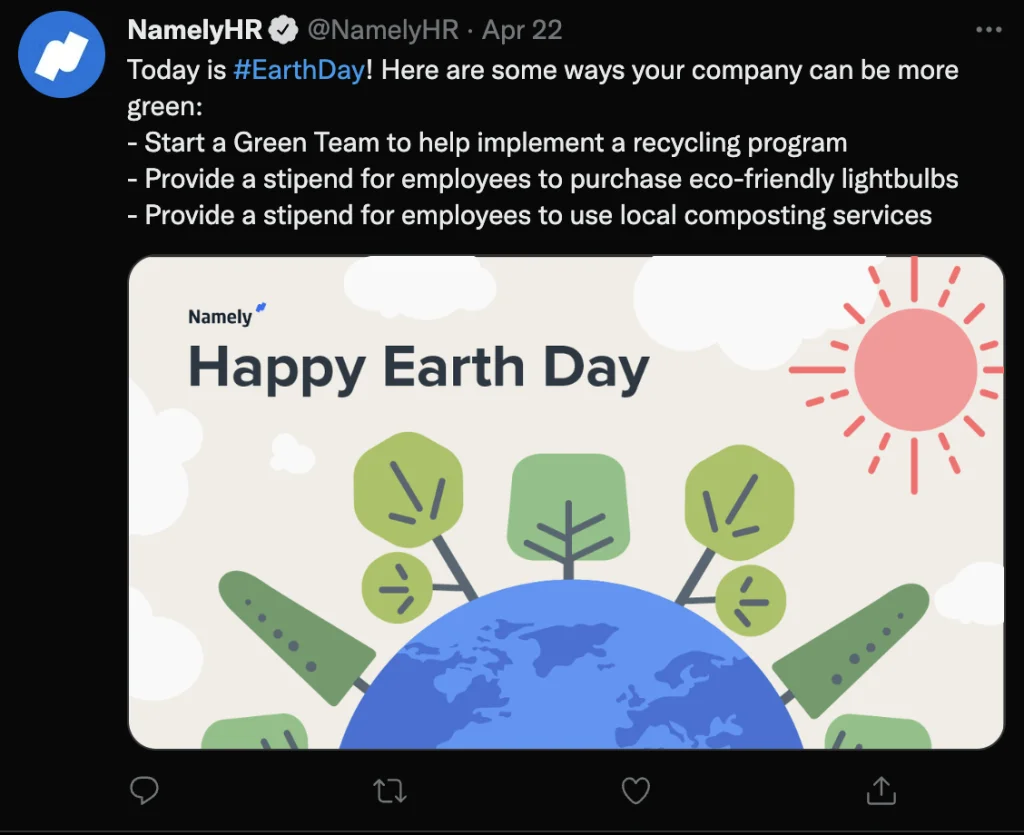Click the share upload icon
1024x835 pixels.
coord(881,791)
